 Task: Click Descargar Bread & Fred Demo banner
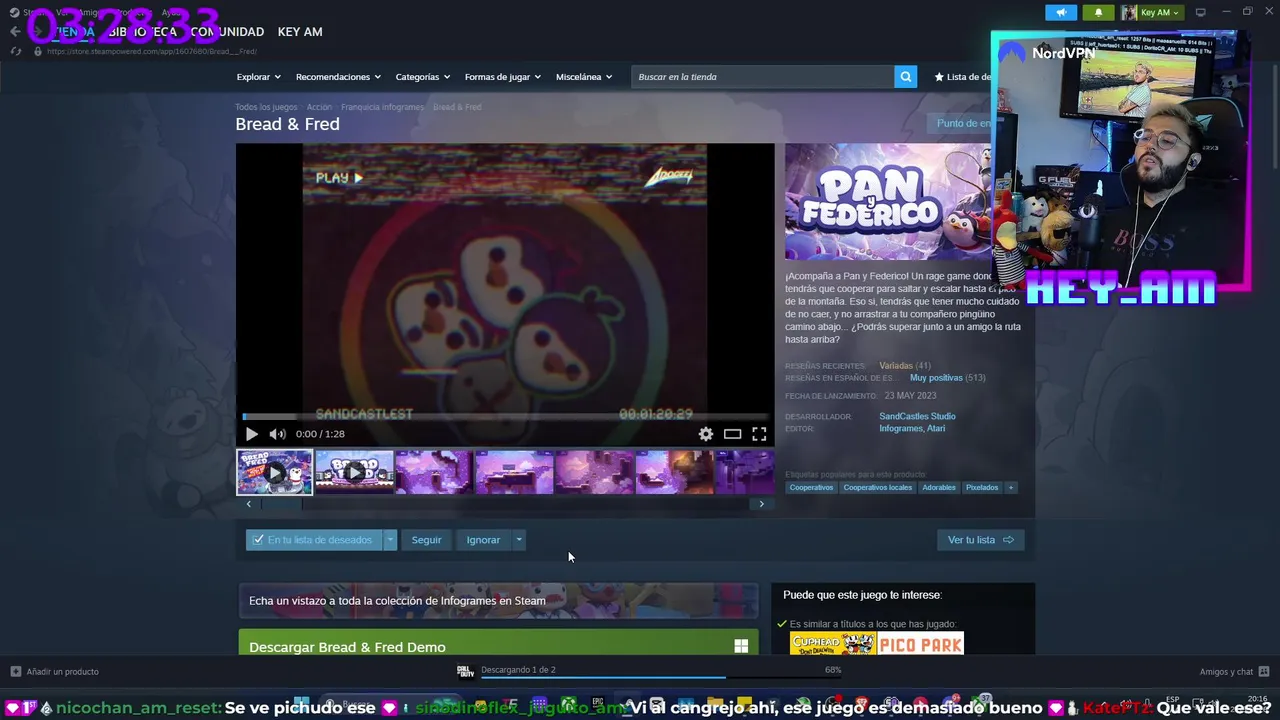tap(498, 642)
